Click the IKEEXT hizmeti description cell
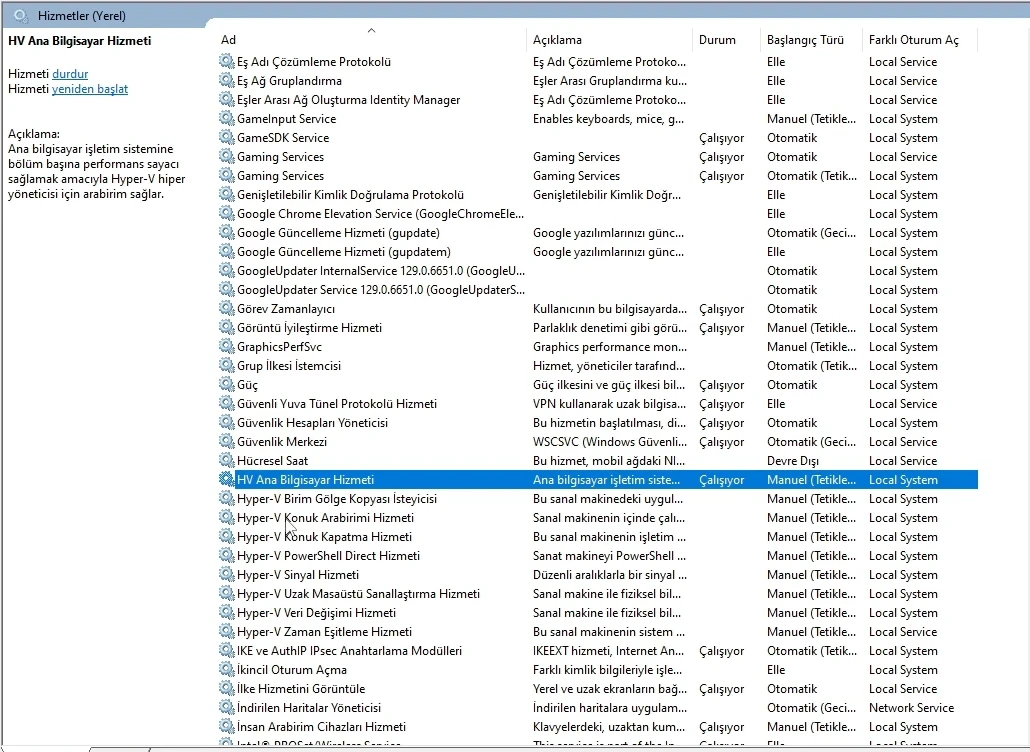Screen dimensions: 1030x752 coord(609,652)
